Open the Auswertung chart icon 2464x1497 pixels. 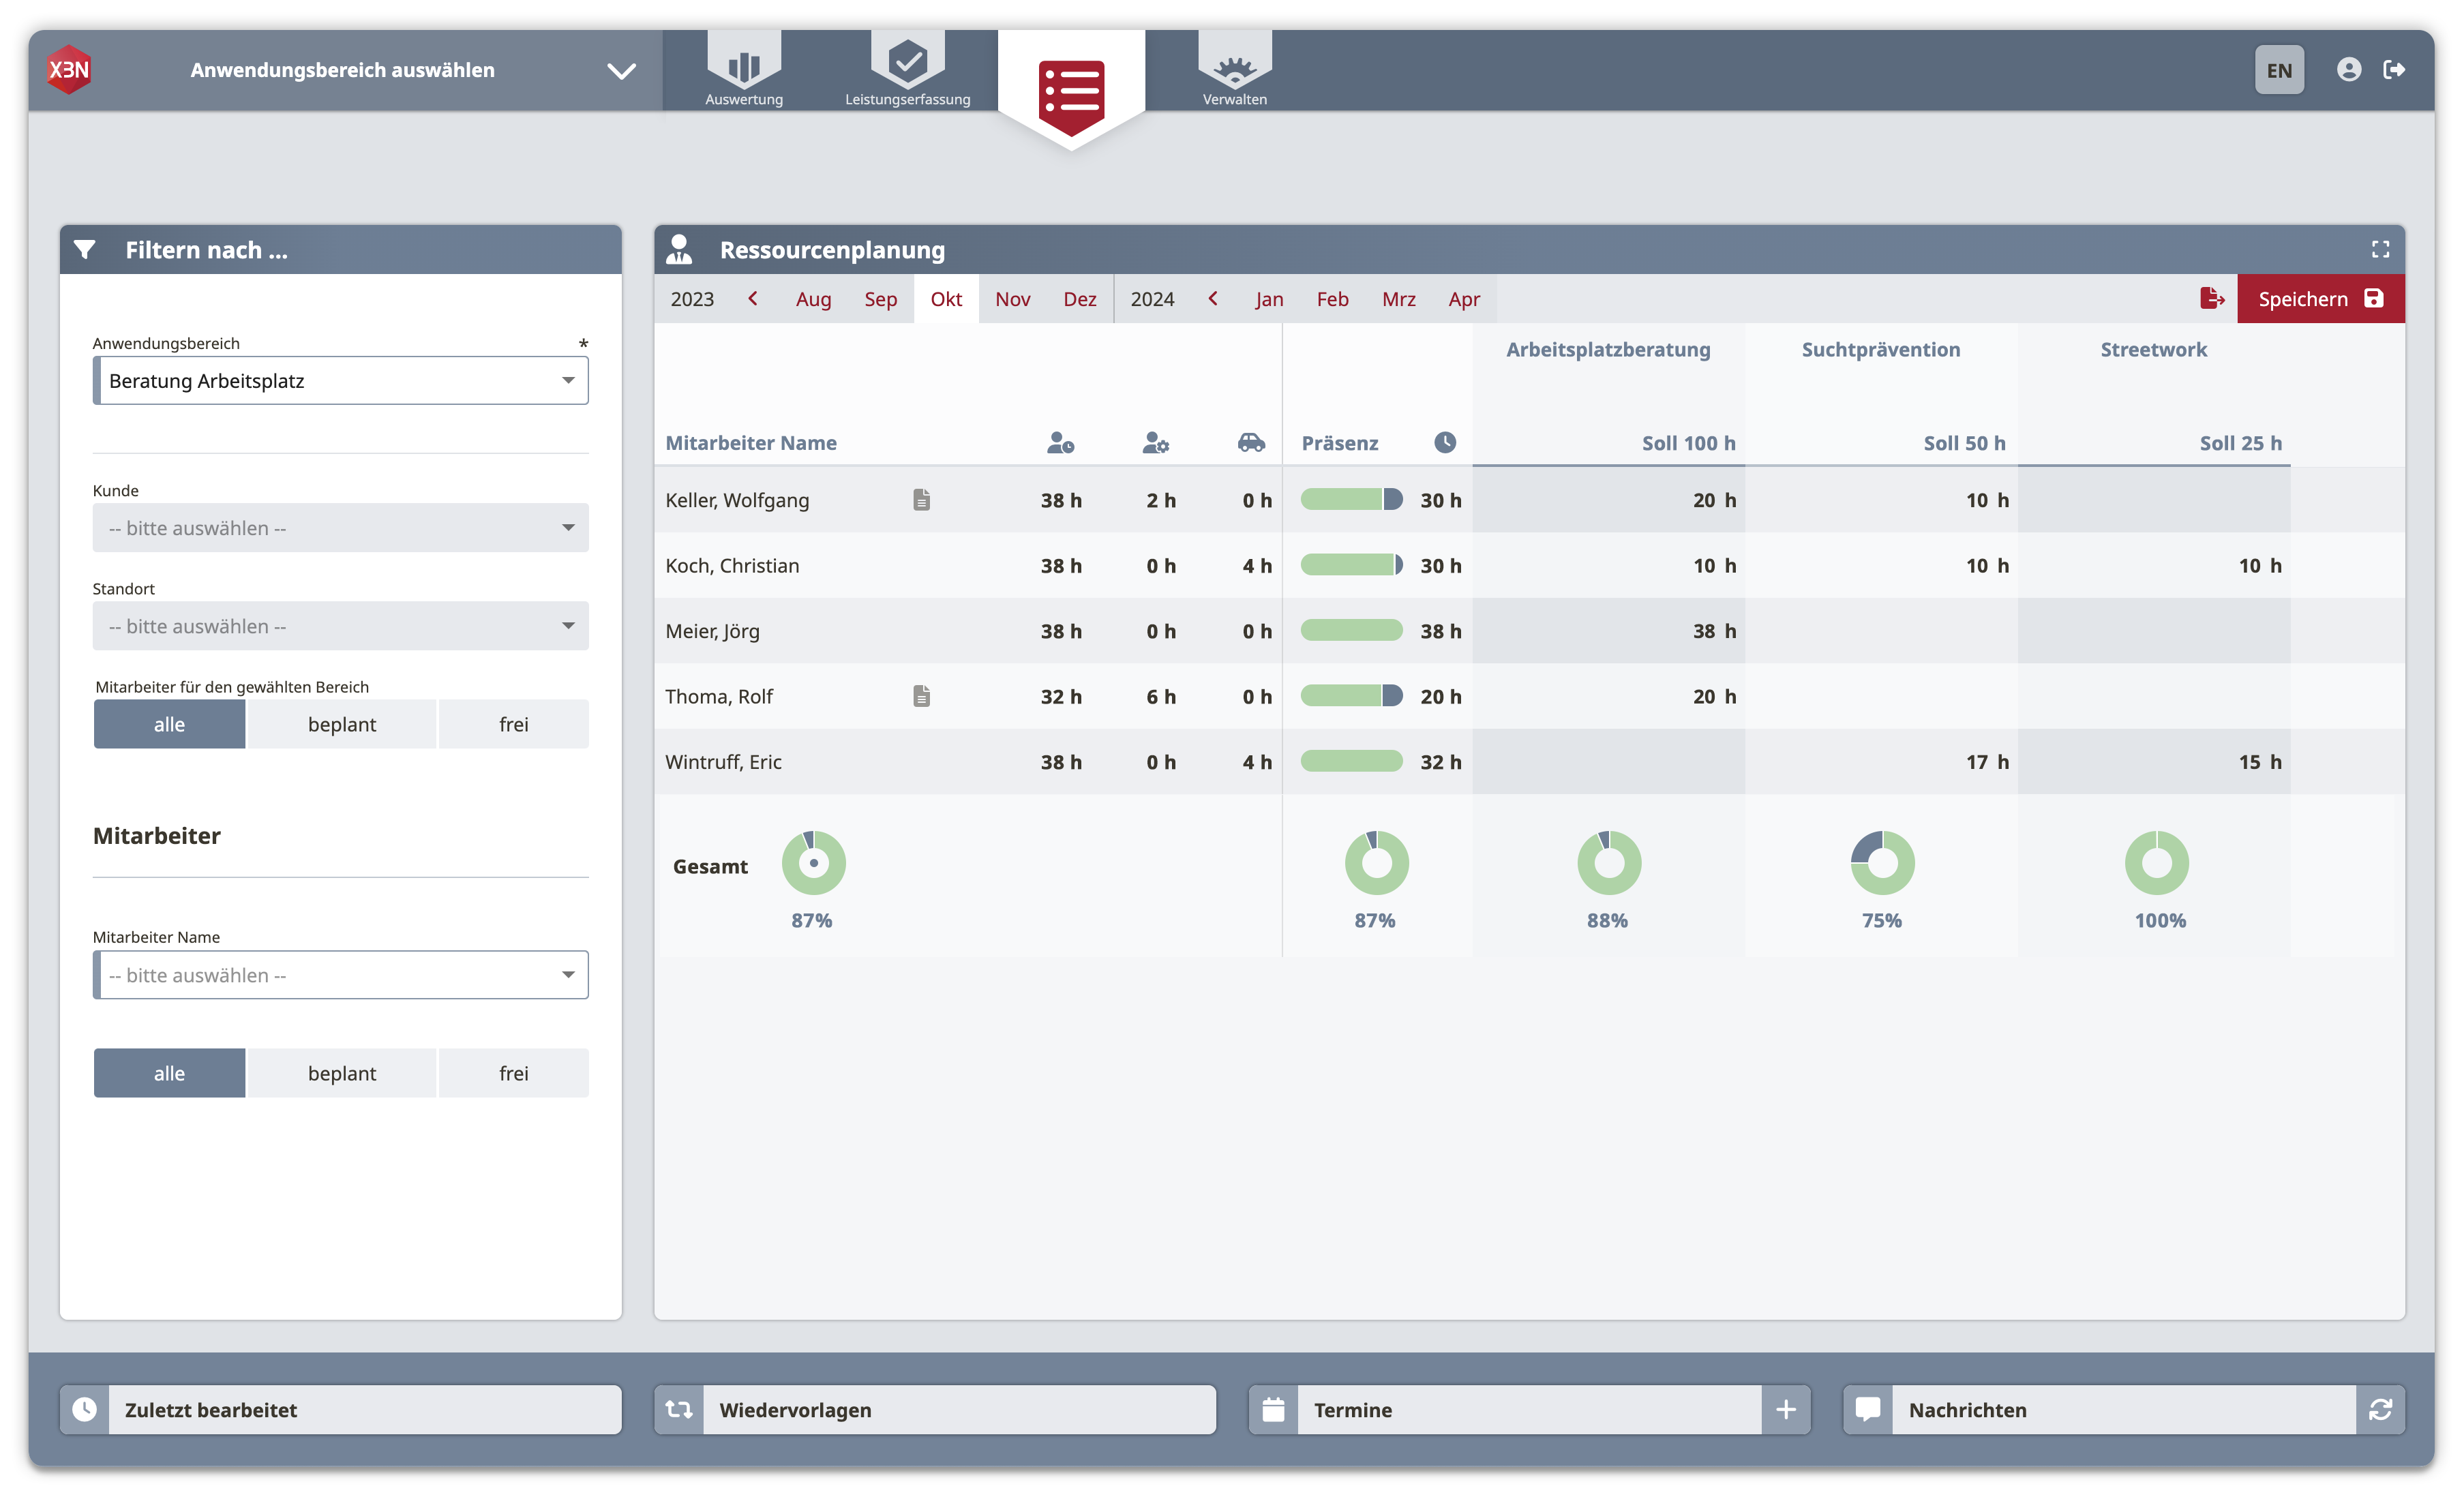tap(744, 66)
